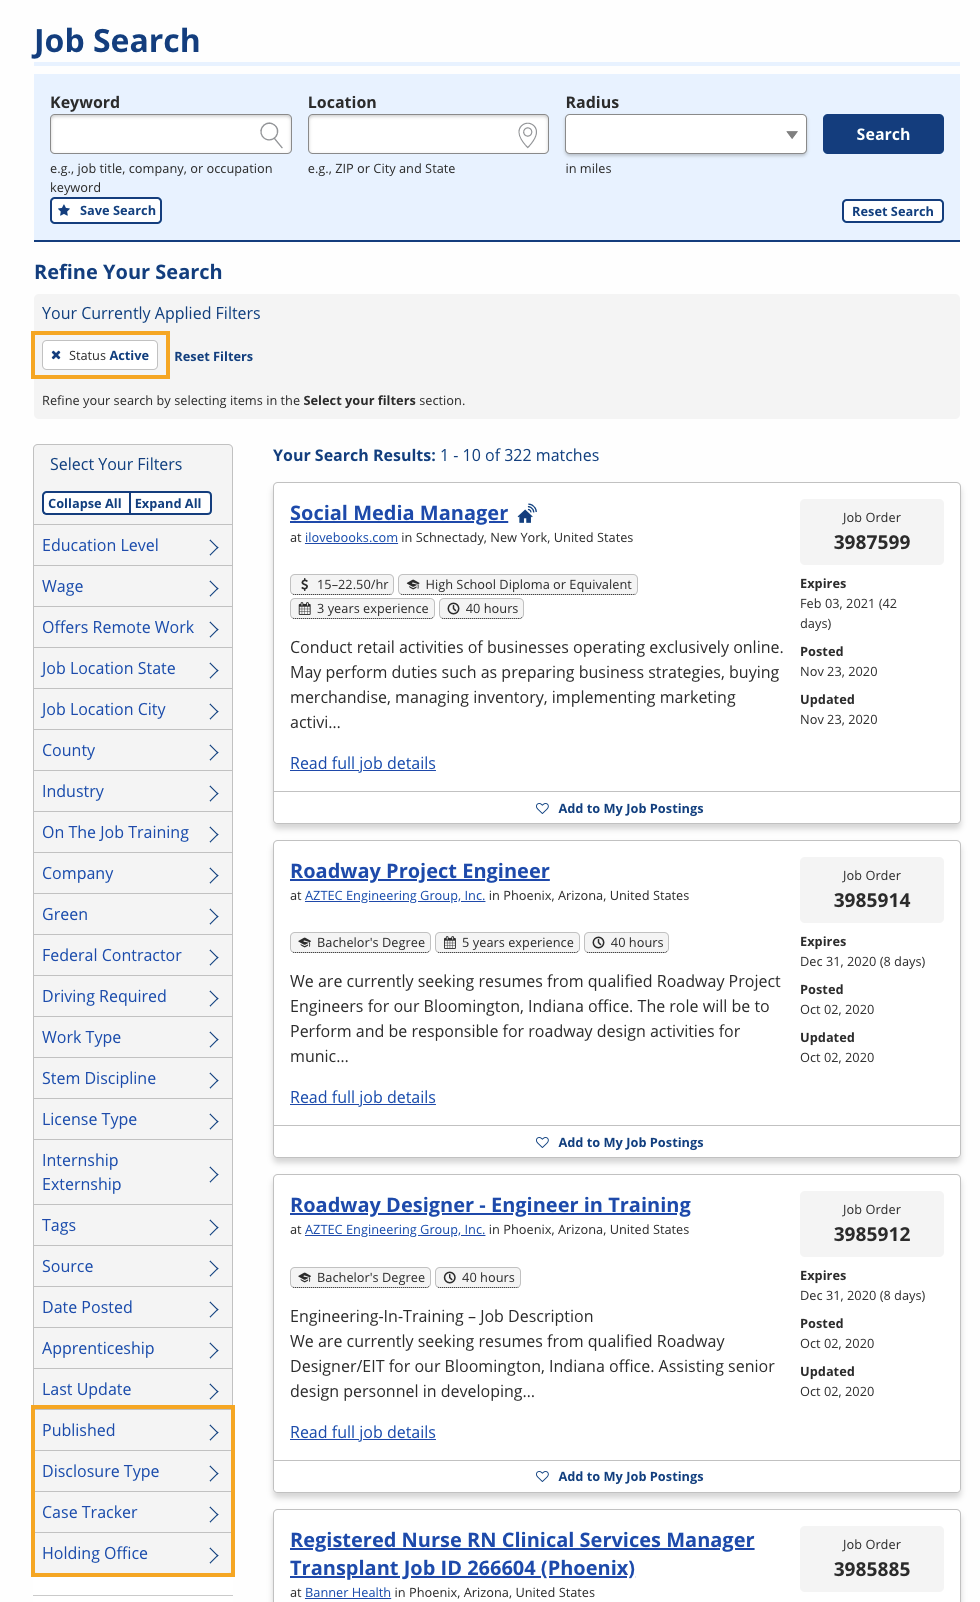Click Job Order number 3985914
Screen dimensions: 980x1602
point(872,901)
